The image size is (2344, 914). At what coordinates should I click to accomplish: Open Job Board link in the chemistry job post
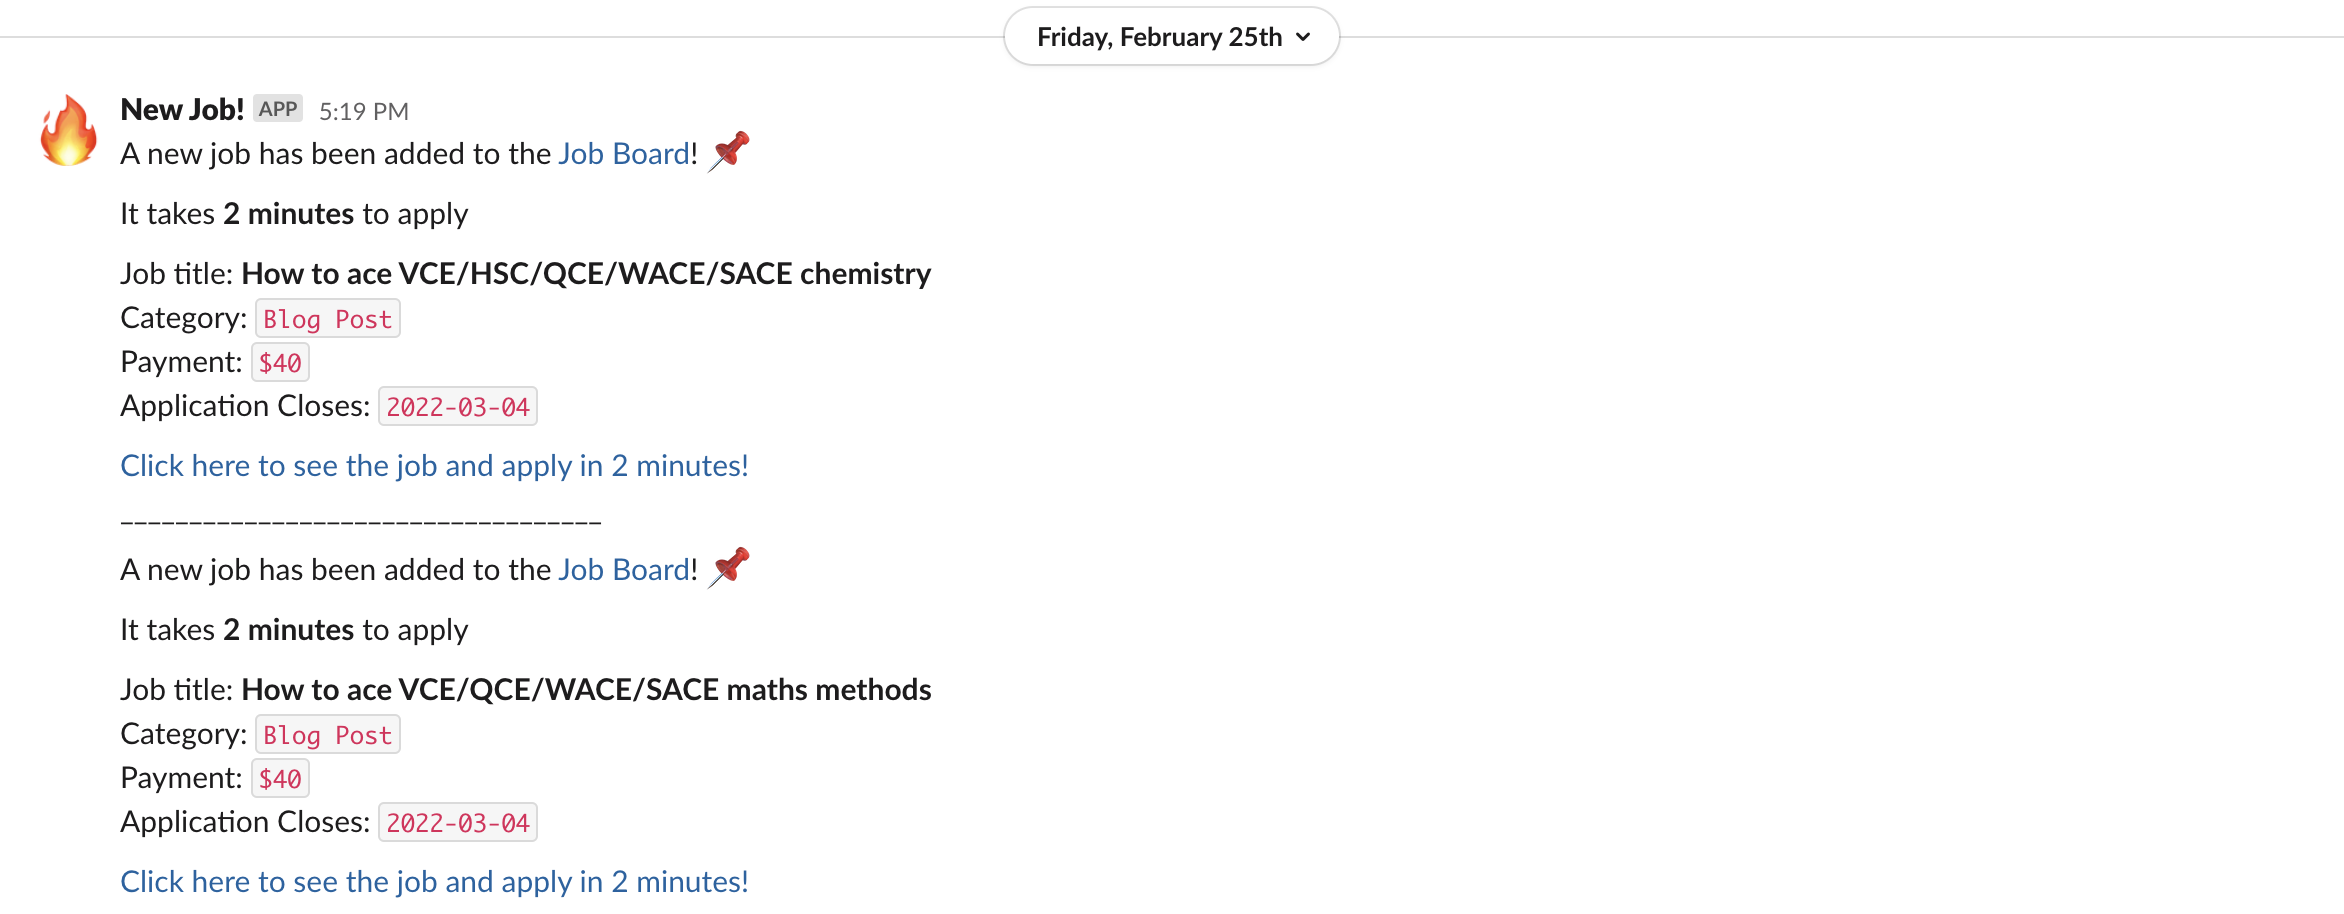pos(624,154)
